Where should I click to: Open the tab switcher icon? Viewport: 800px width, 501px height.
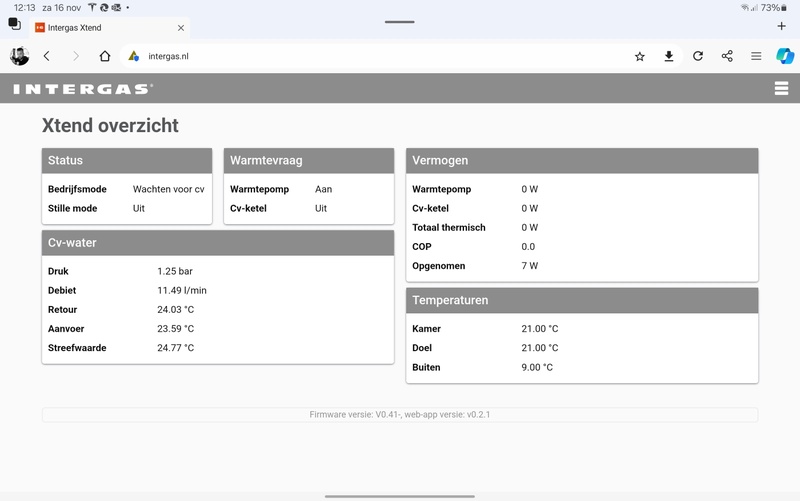click(14, 23)
